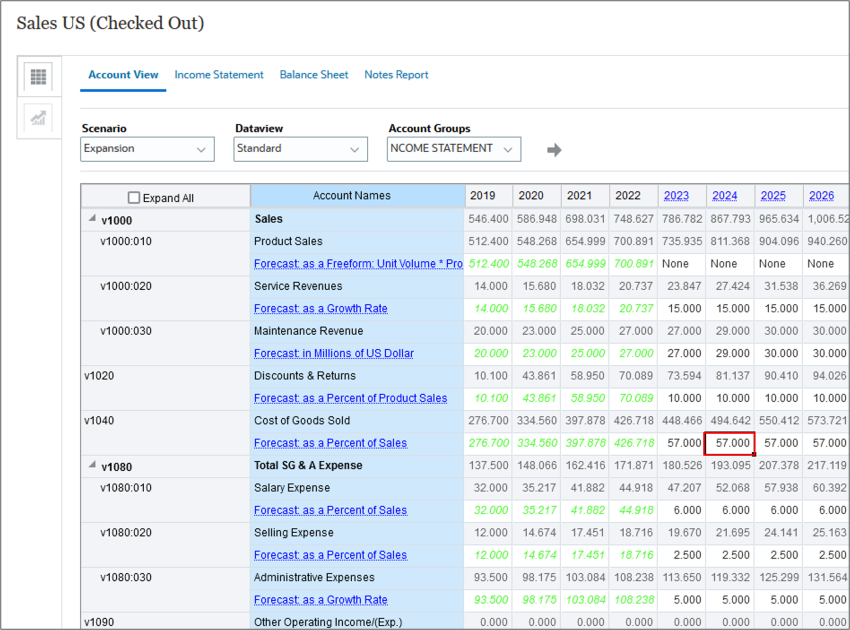Click the gray go arrow next to Account Groups
850x630 pixels.
[554, 150]
